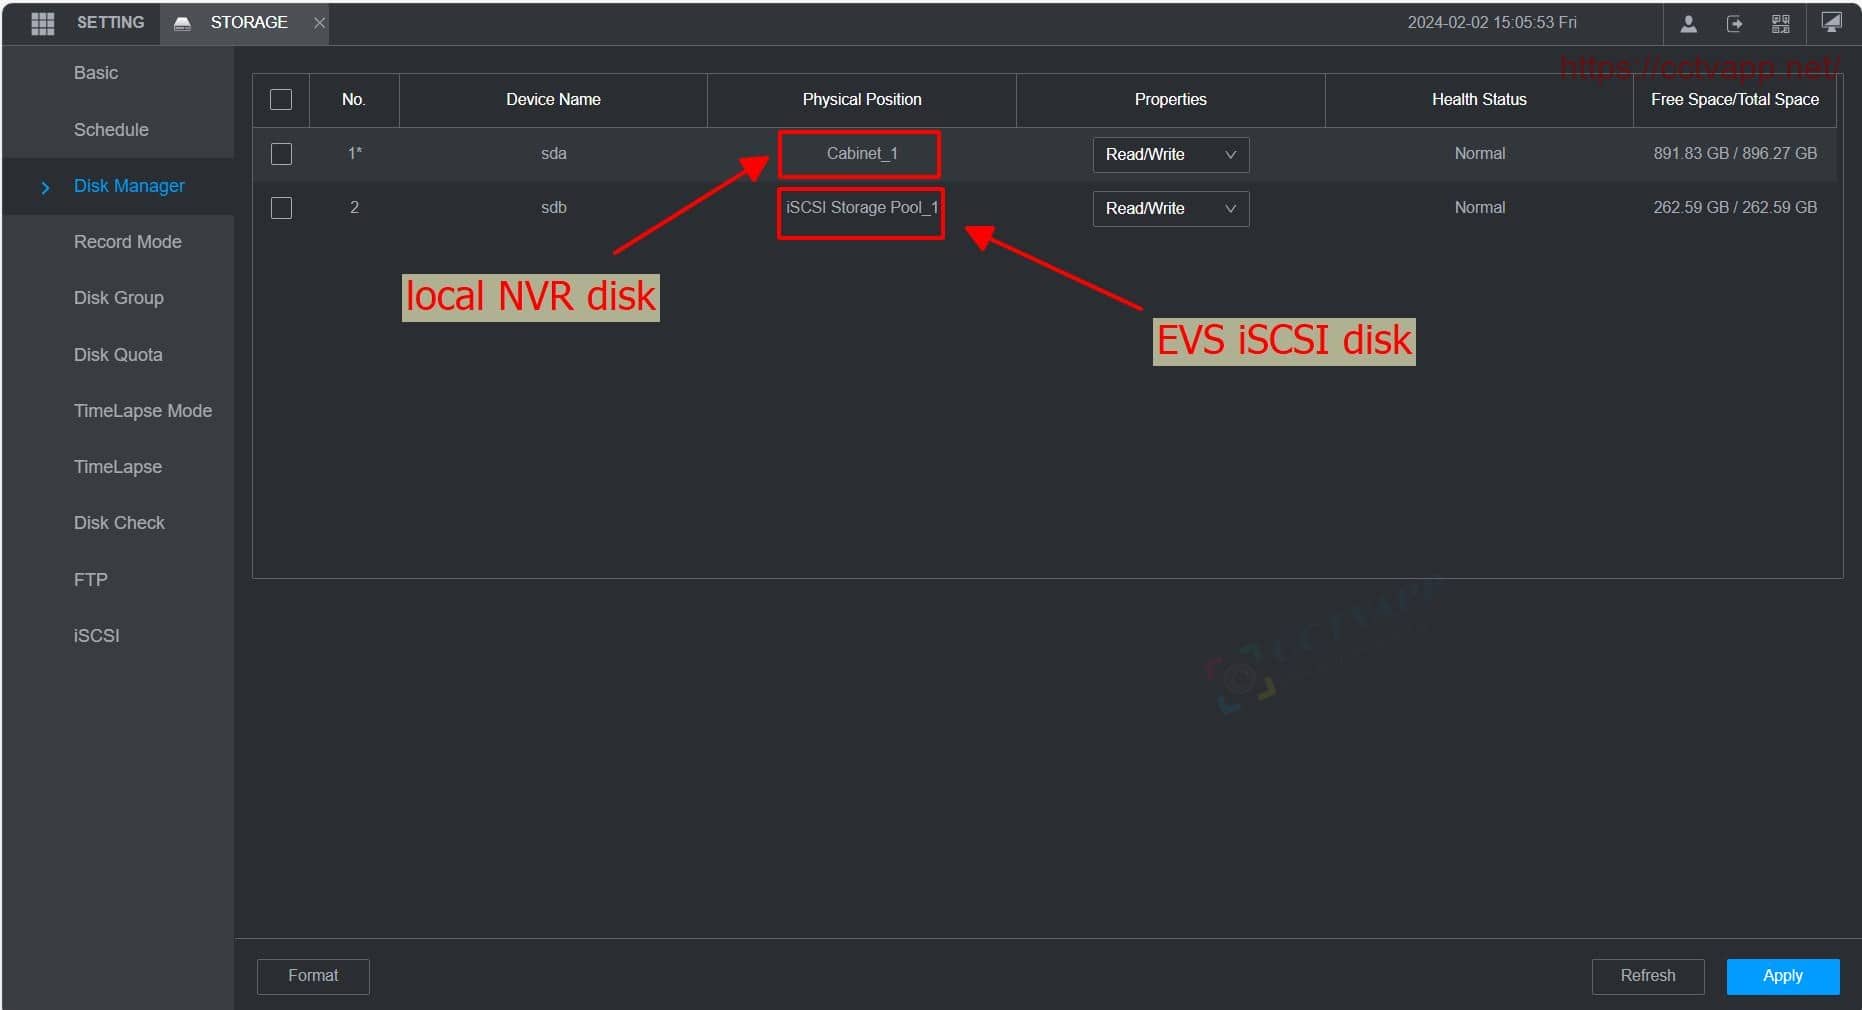The width and height of the screenshot is (1862, 1010).
Task: Click the logout icon in header
Action: [x=1734, y=24]
